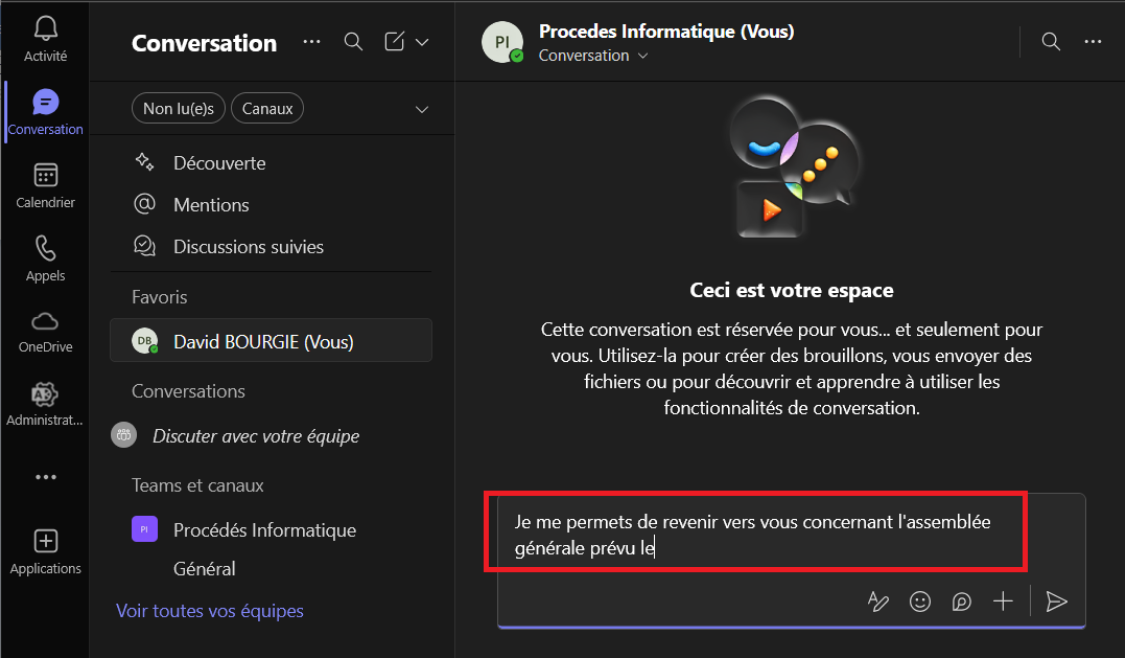Open OneDrive from the left rail
Screen dimensions: 1125x658
tap(45, 323)
